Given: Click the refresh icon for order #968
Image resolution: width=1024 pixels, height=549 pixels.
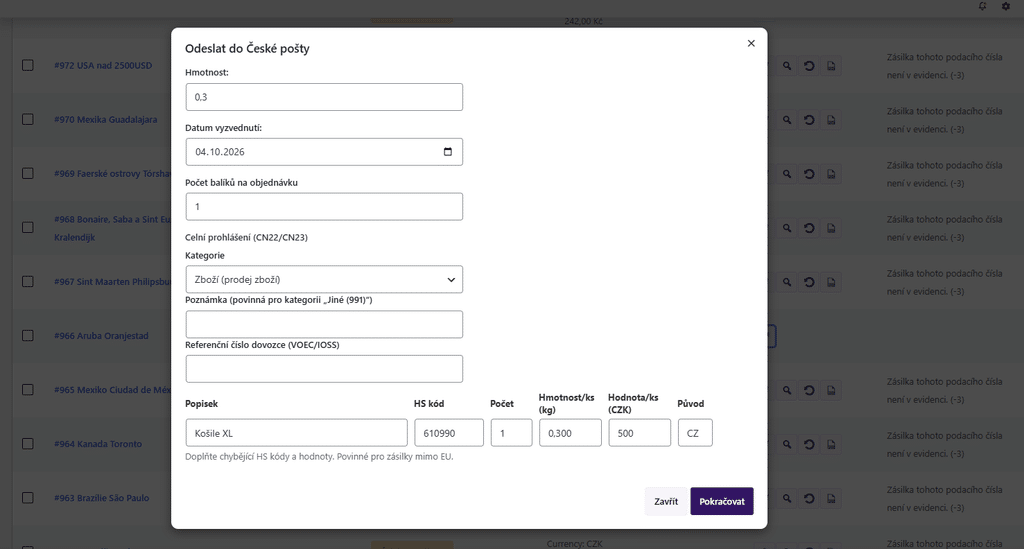Looking at the screenshot, I should coord(809,228).
